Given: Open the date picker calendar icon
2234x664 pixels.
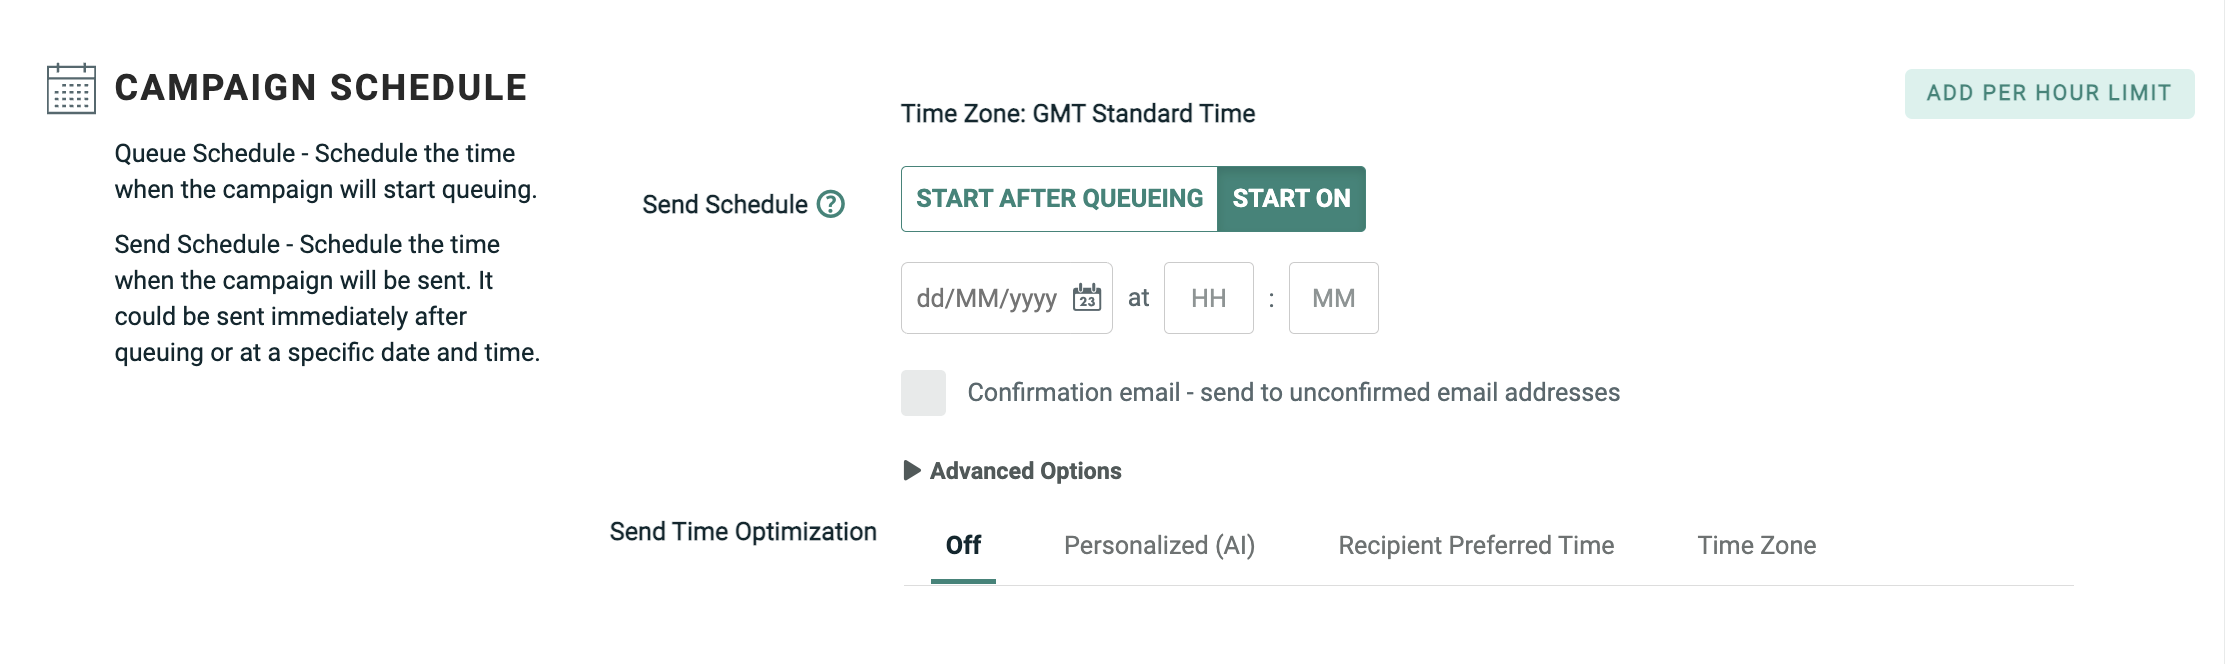Looking at the screenshot, I should pyautogui.click(x=1086, y=298).
